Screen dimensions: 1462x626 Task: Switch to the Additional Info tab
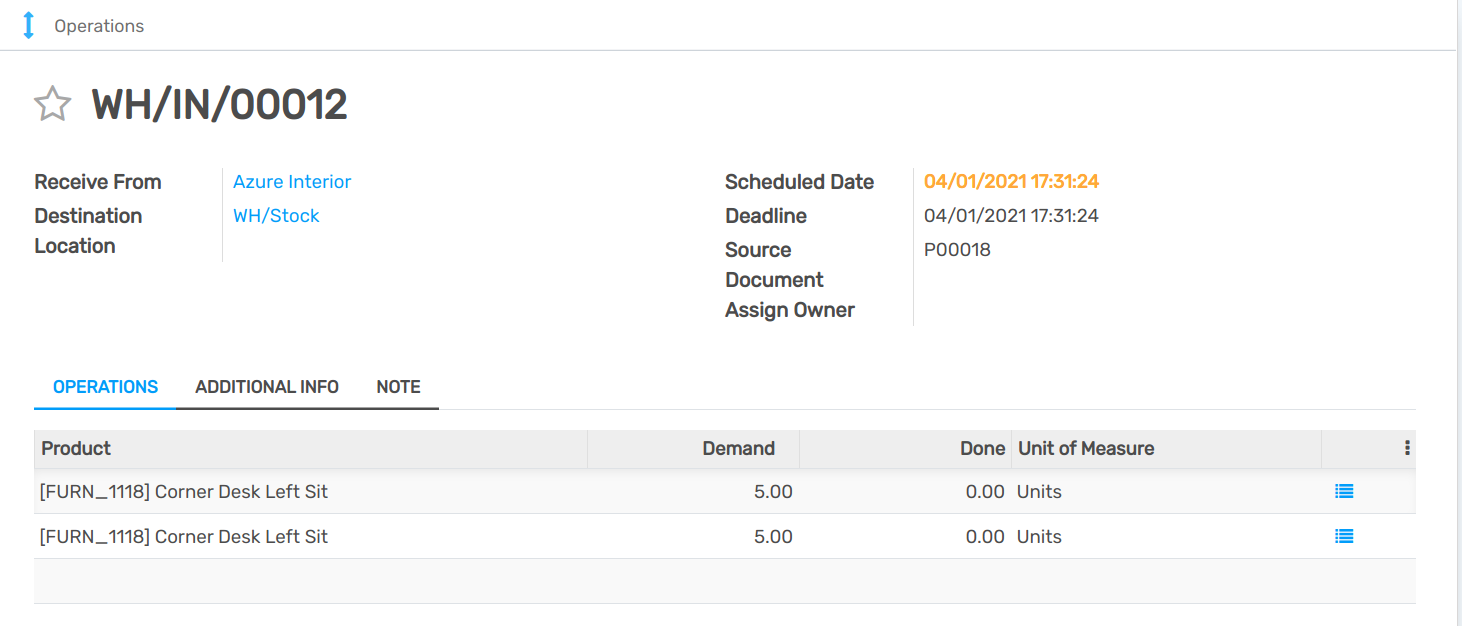pyautogui.click(x=267, y=387)
